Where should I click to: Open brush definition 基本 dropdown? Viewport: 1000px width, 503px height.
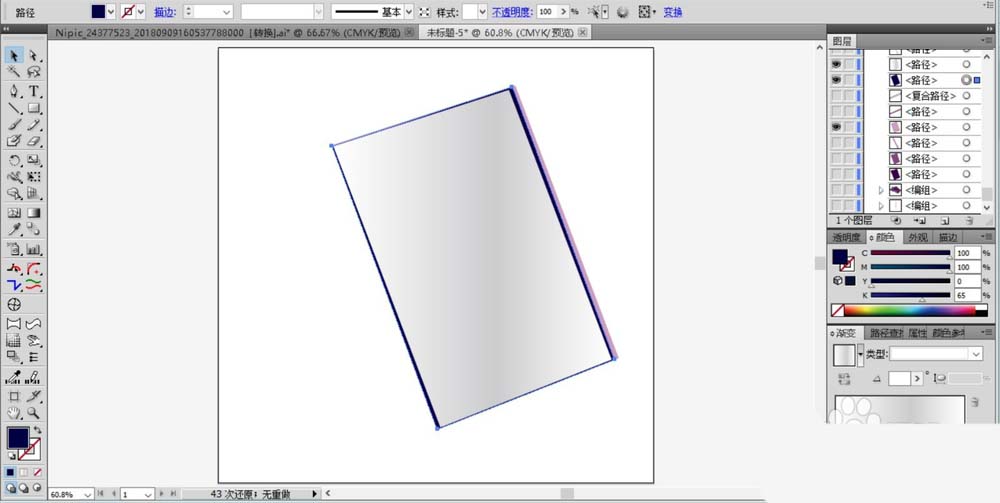coord(408,11)
